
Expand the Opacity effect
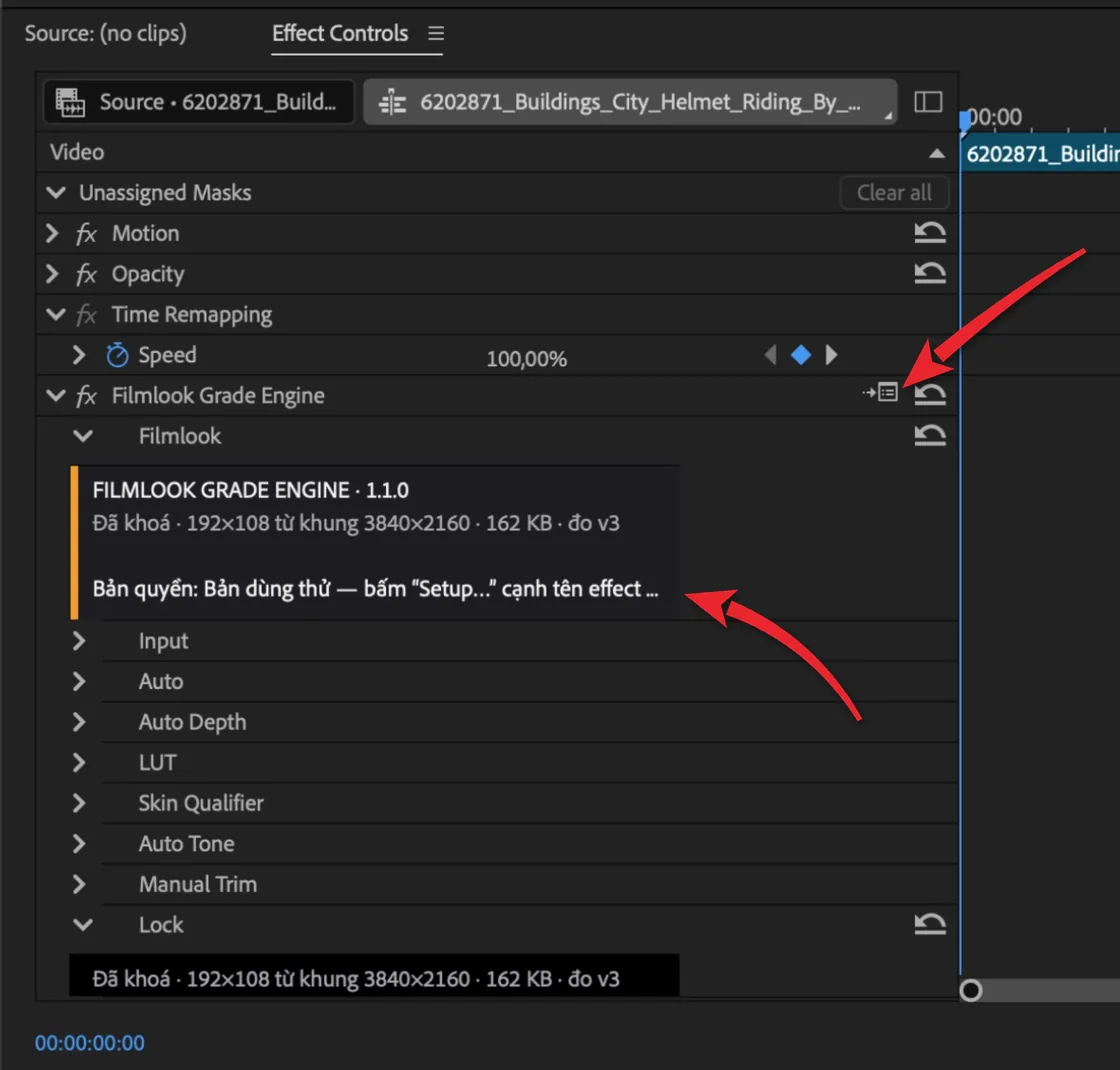coord(51,274)
